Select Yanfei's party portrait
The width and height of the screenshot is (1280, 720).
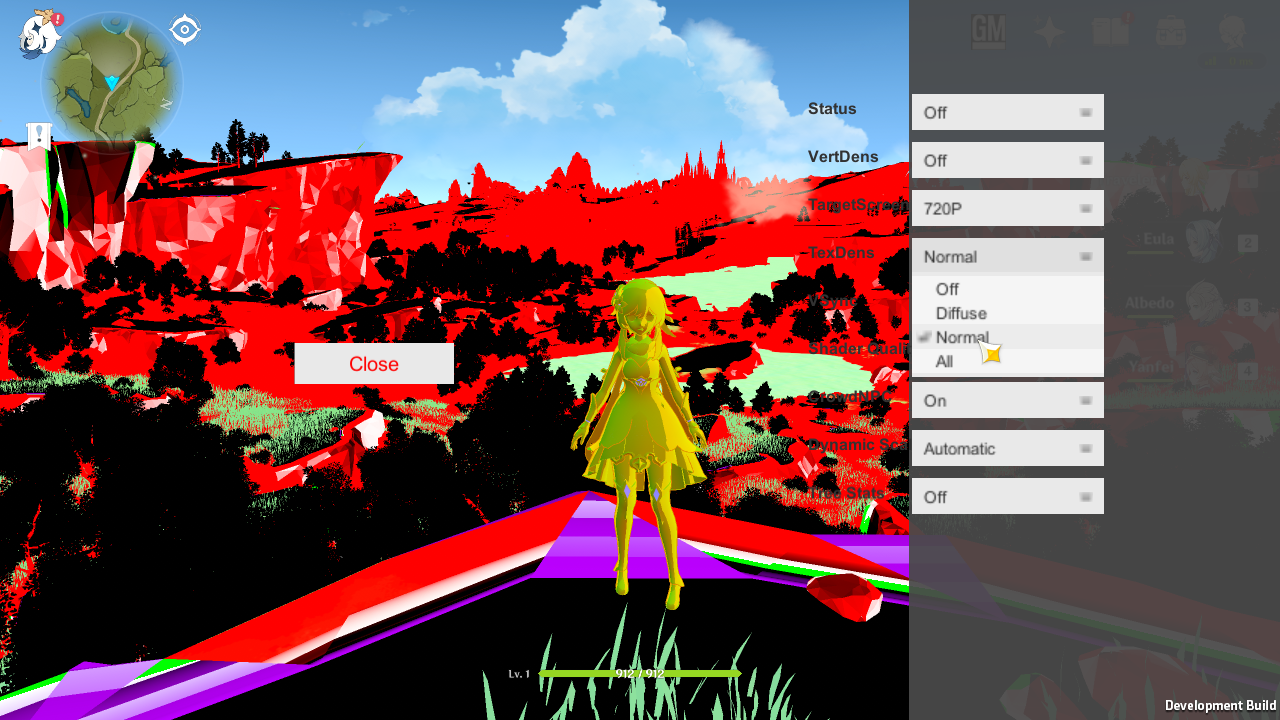click(x=1204, y=368)
